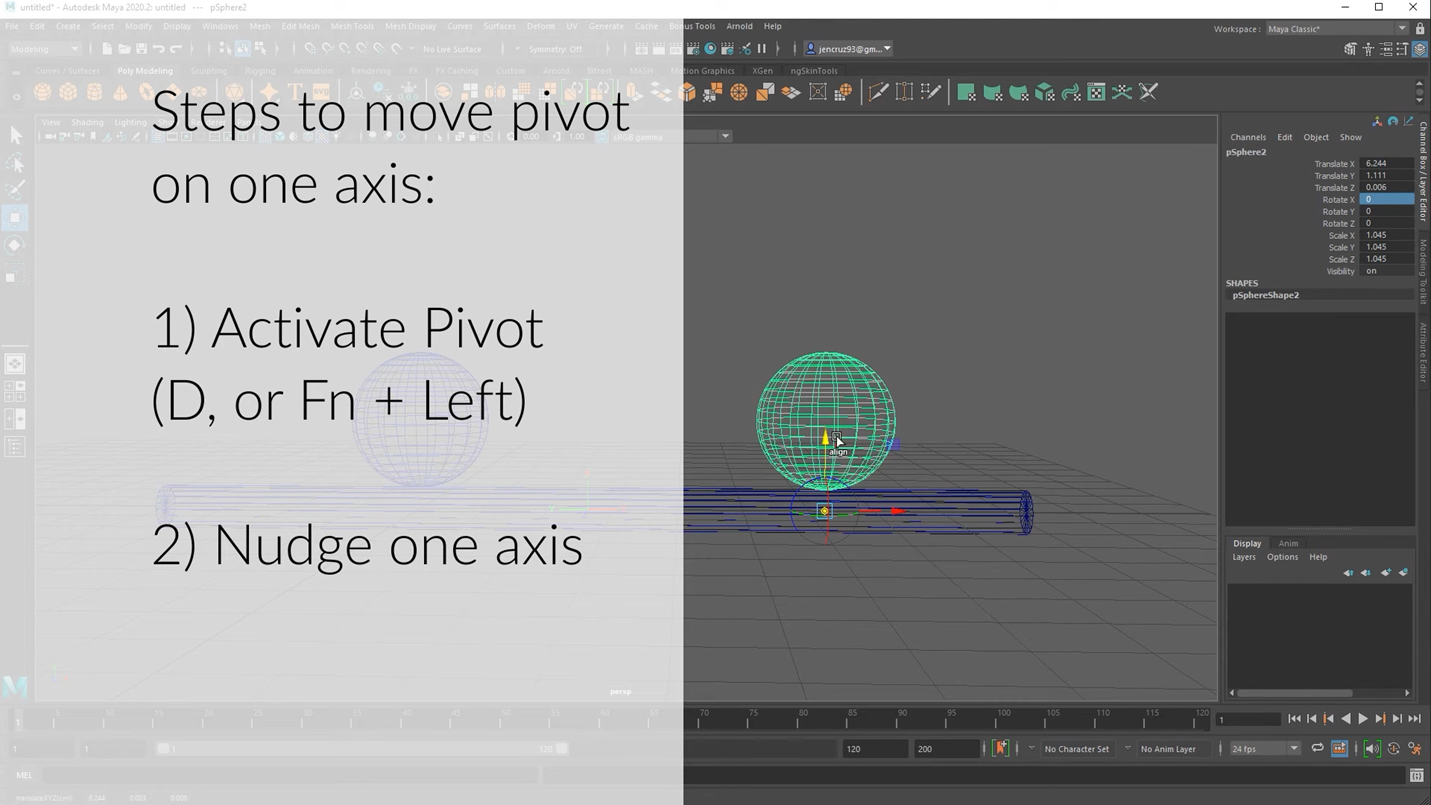Toggle workspace lock padlock icon

pyautogui.click(x=1420, y=29)
